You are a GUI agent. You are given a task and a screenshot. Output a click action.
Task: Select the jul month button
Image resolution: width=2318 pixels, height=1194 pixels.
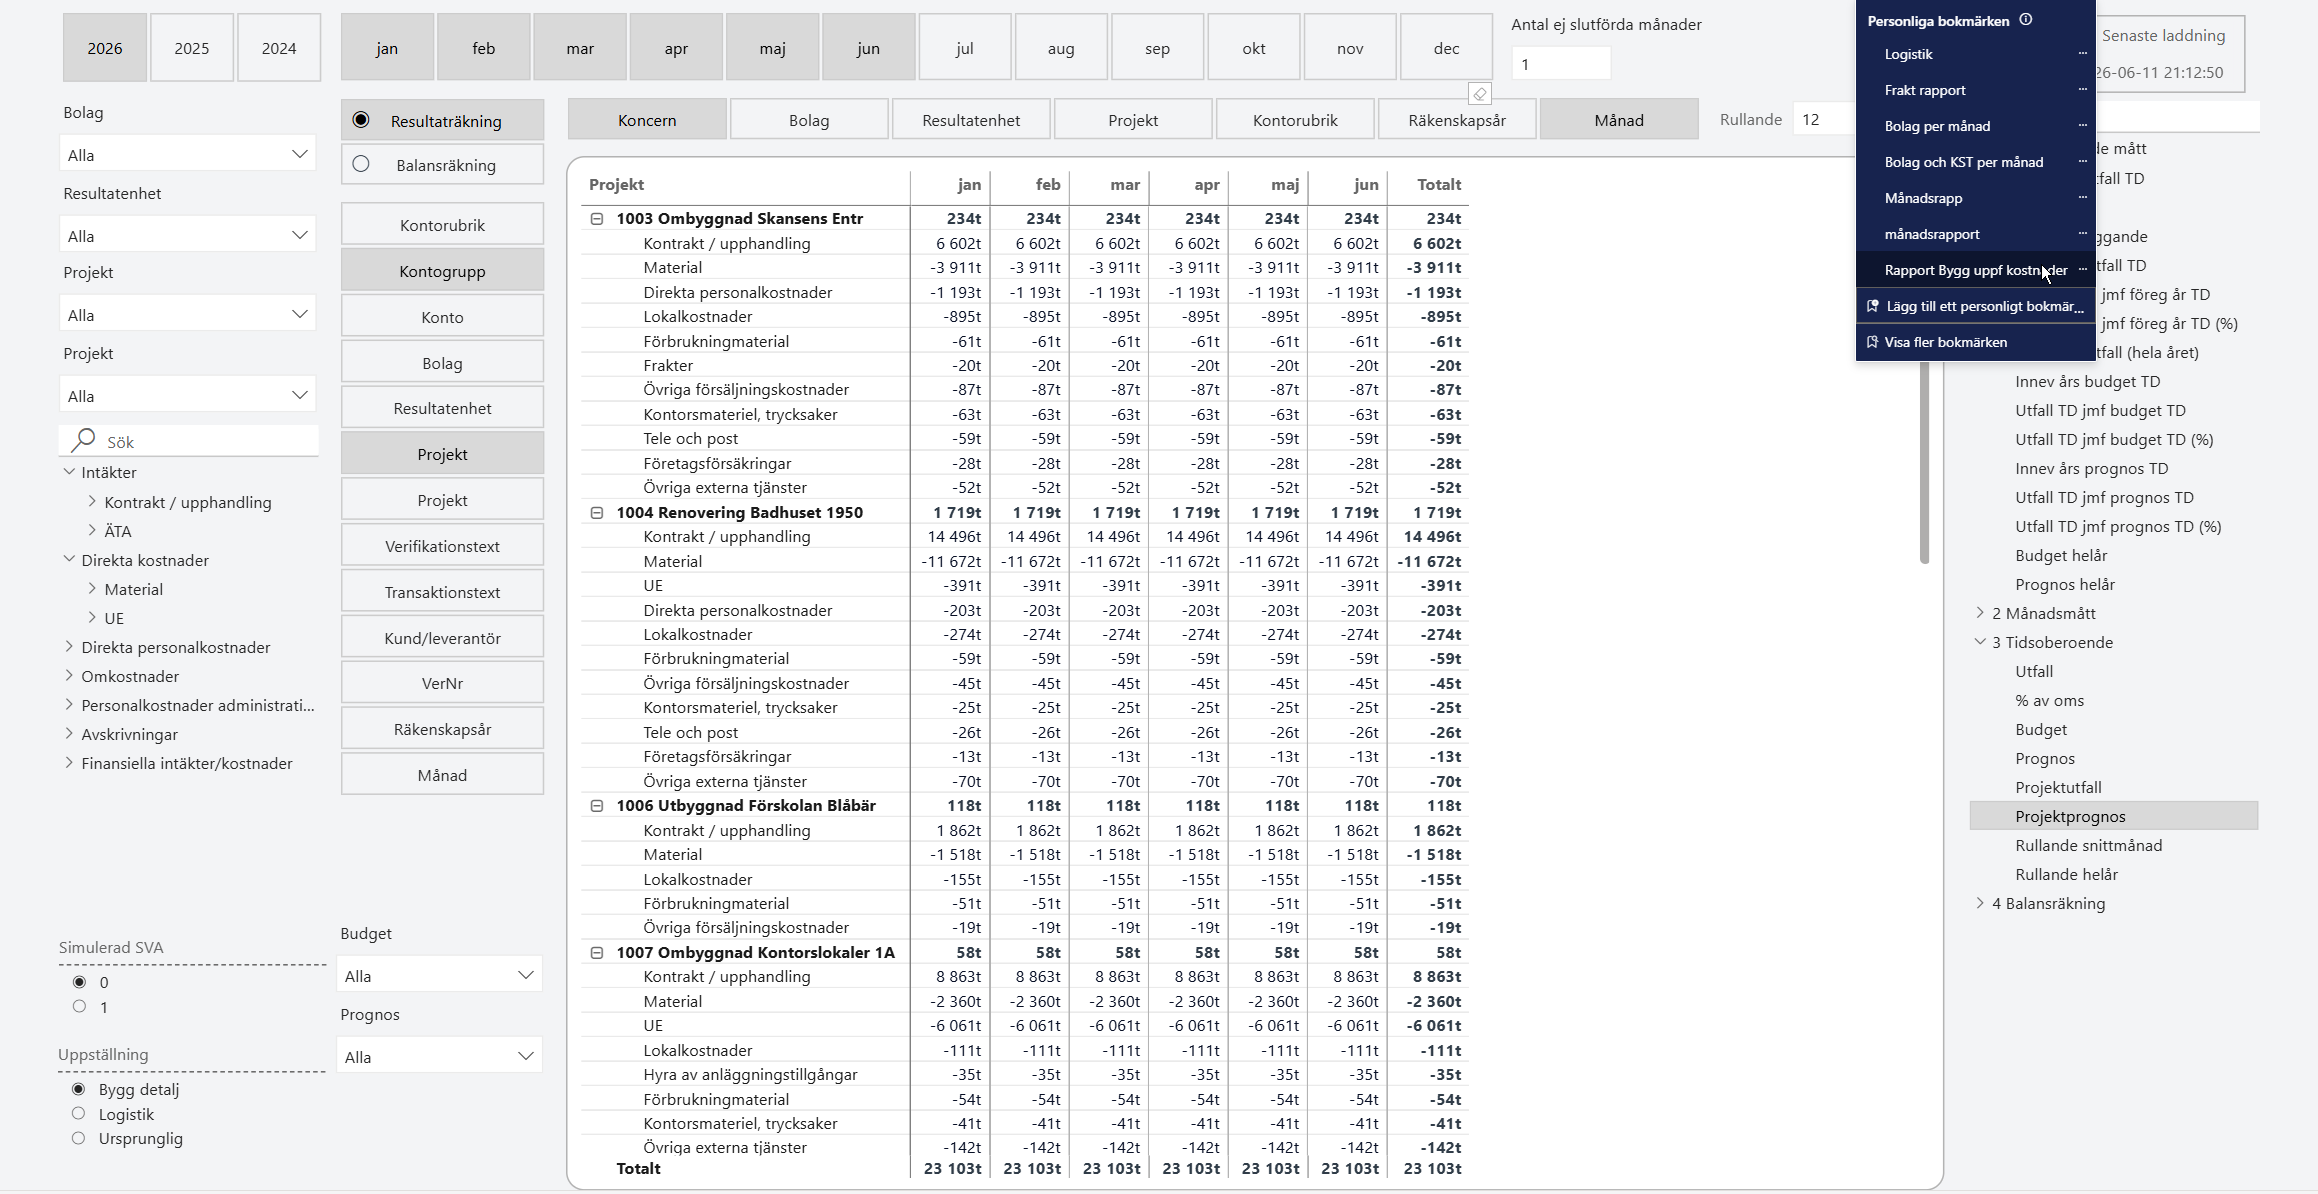tap(964, 48)
